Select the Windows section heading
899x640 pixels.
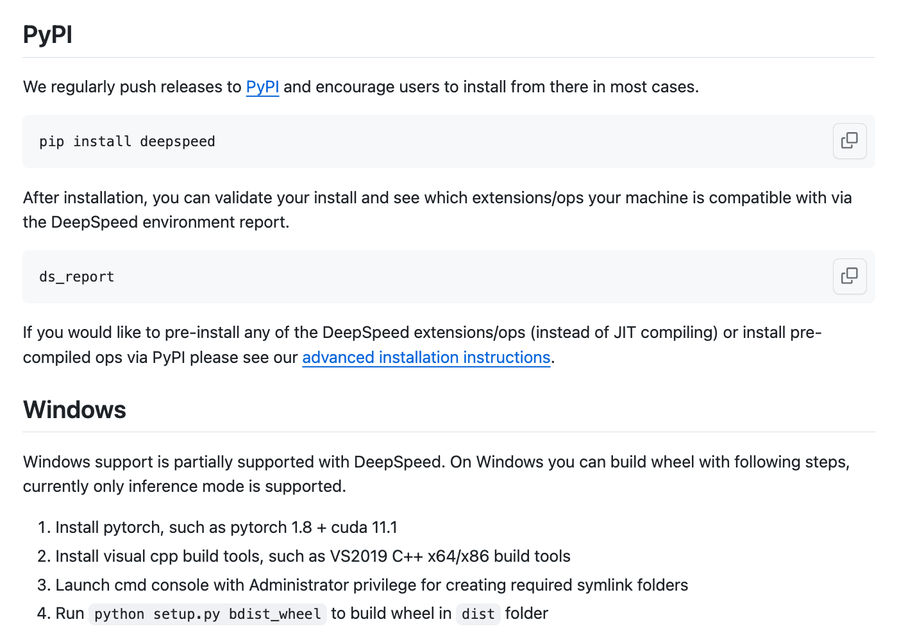pos(75,409)
